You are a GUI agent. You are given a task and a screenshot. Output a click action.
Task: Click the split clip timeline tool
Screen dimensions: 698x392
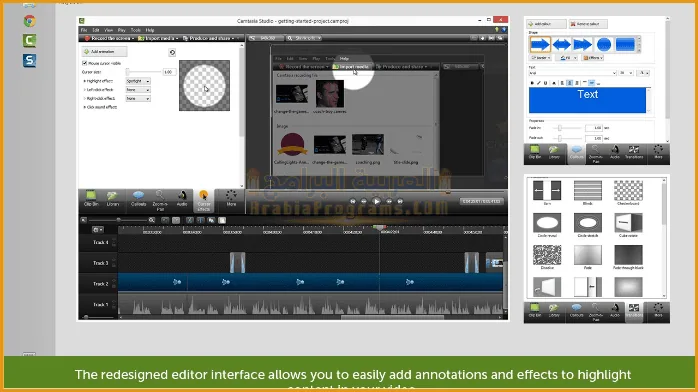point(201,220)
